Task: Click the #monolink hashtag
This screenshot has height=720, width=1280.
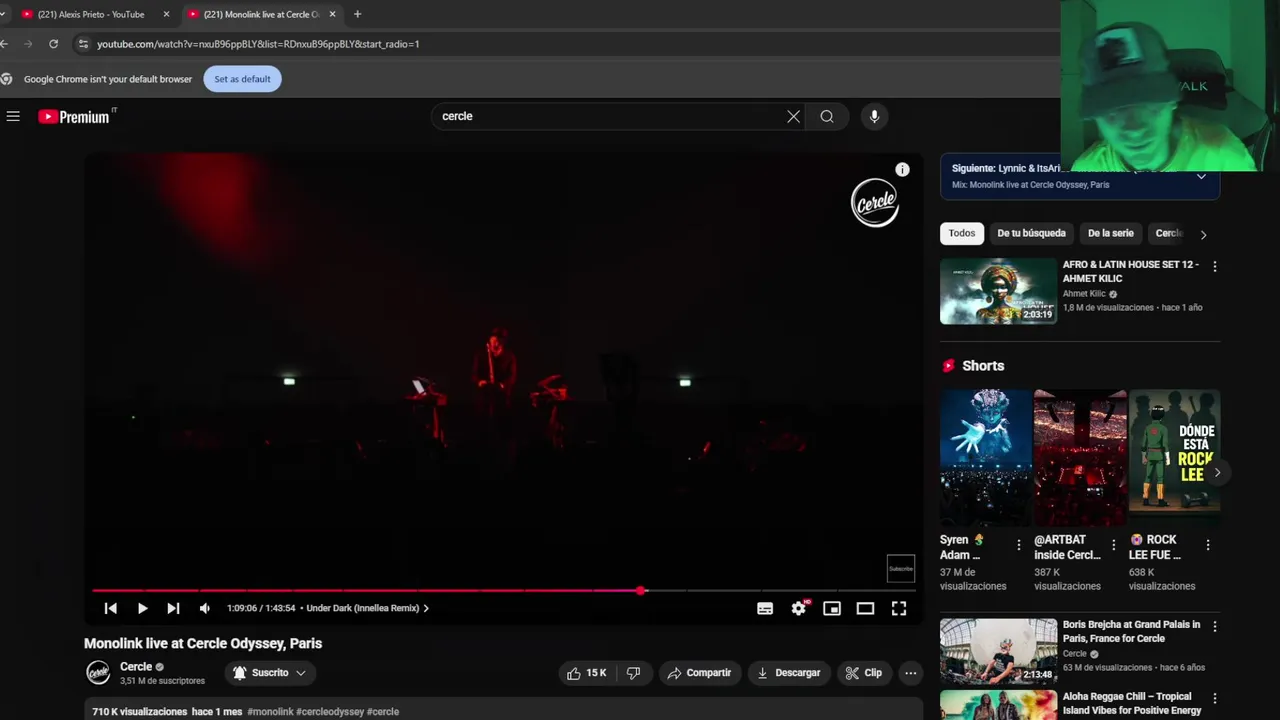Action: [270, 712]
